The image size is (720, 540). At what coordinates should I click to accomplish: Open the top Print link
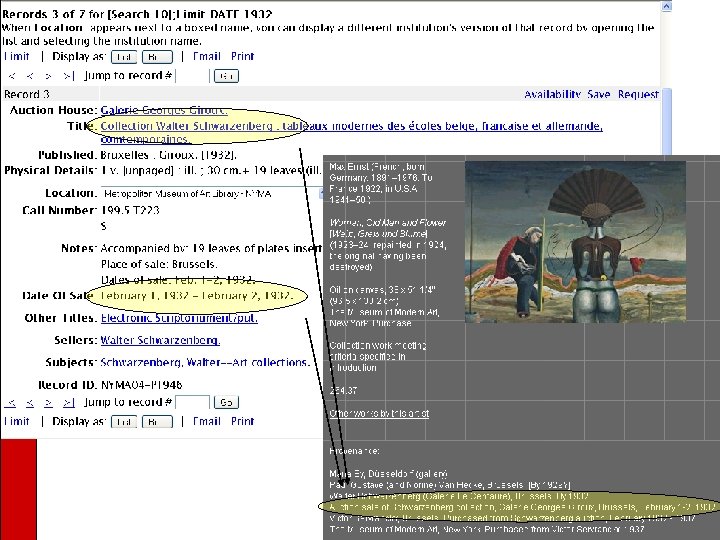pos(242,56)
